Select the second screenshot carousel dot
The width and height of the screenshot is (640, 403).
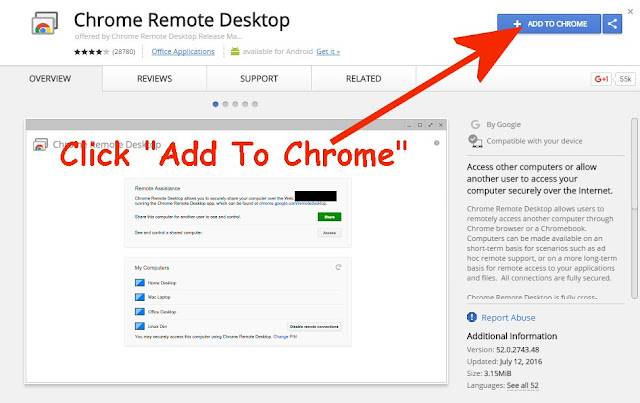225,104
